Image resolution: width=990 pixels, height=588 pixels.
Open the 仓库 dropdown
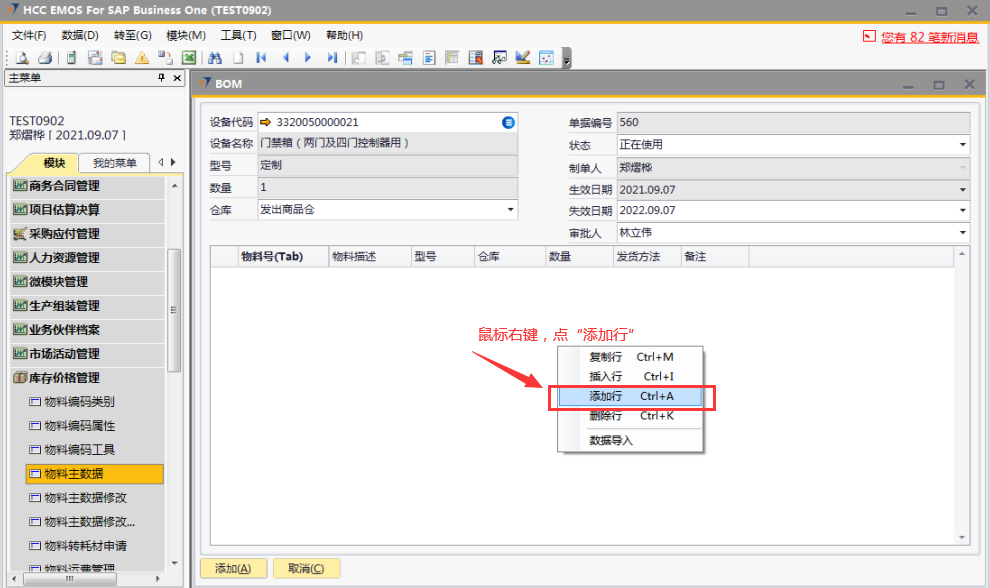[510, 210]
